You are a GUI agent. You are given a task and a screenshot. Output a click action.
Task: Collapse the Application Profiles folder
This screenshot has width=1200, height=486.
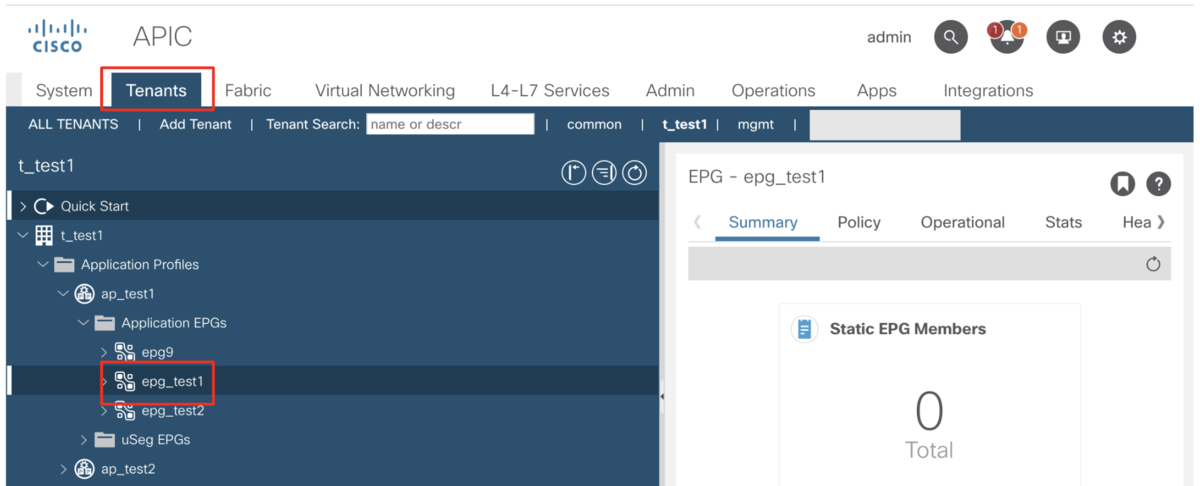[x=43, y=264]
